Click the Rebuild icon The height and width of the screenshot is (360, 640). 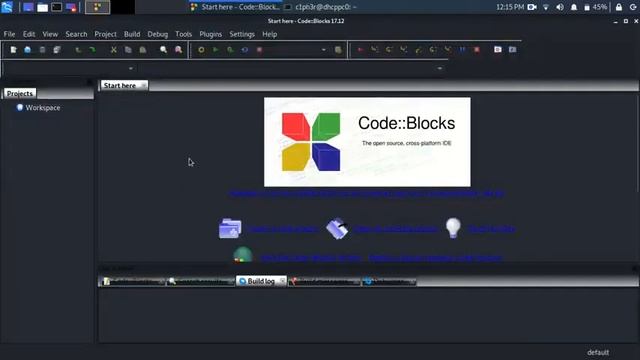coord(244,50)
